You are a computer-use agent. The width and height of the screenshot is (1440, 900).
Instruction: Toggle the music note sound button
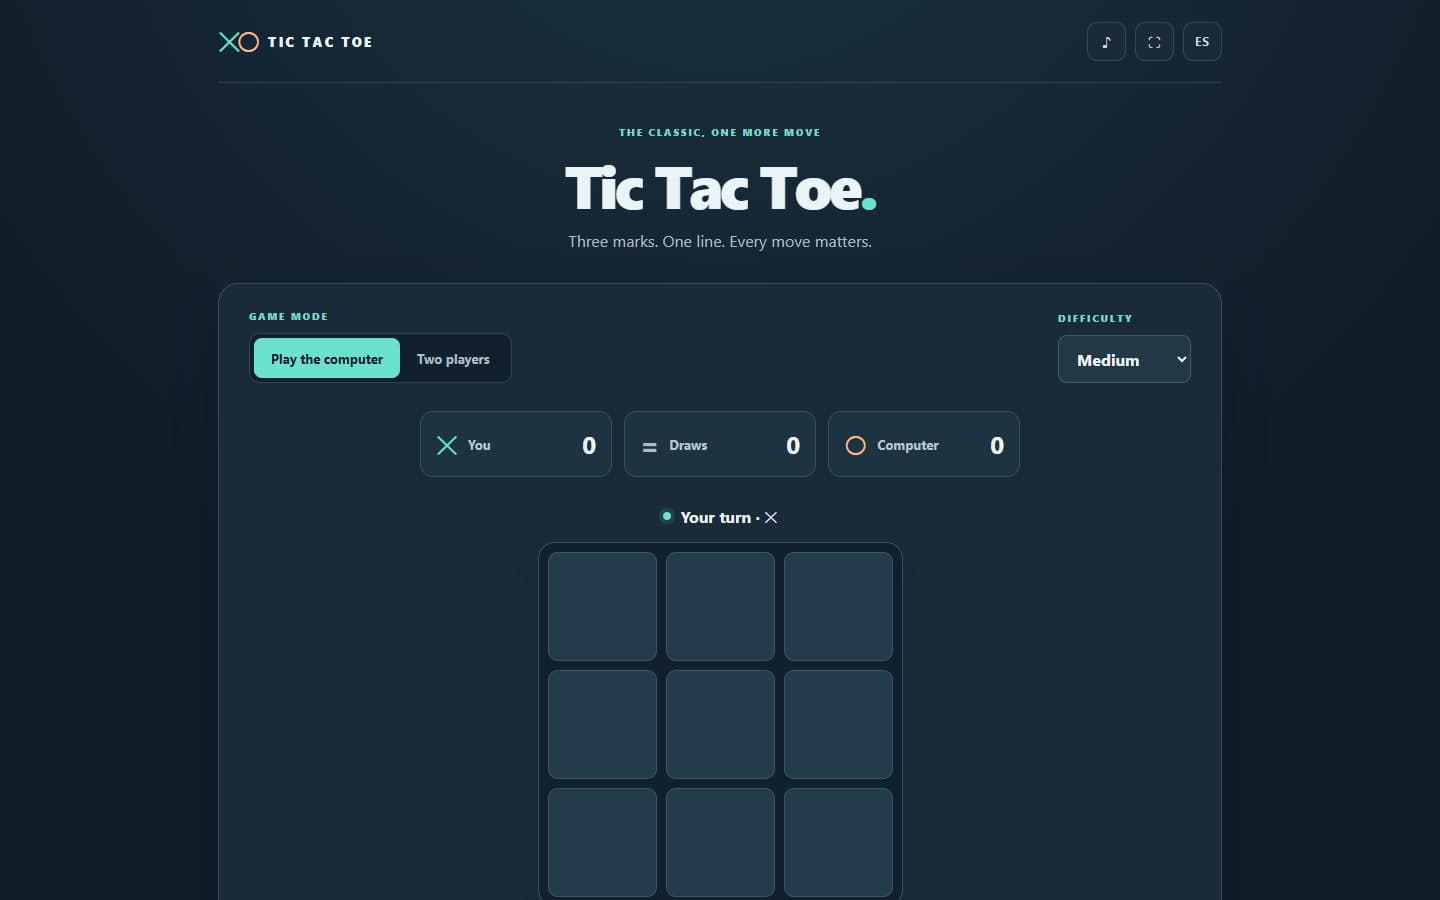pyautogui.click(x=1106, y=42)
